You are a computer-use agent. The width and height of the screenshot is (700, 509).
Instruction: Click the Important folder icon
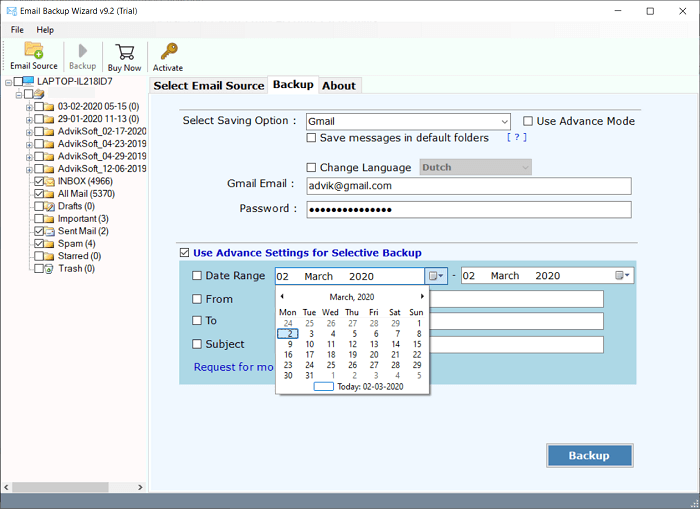[49, 219]
